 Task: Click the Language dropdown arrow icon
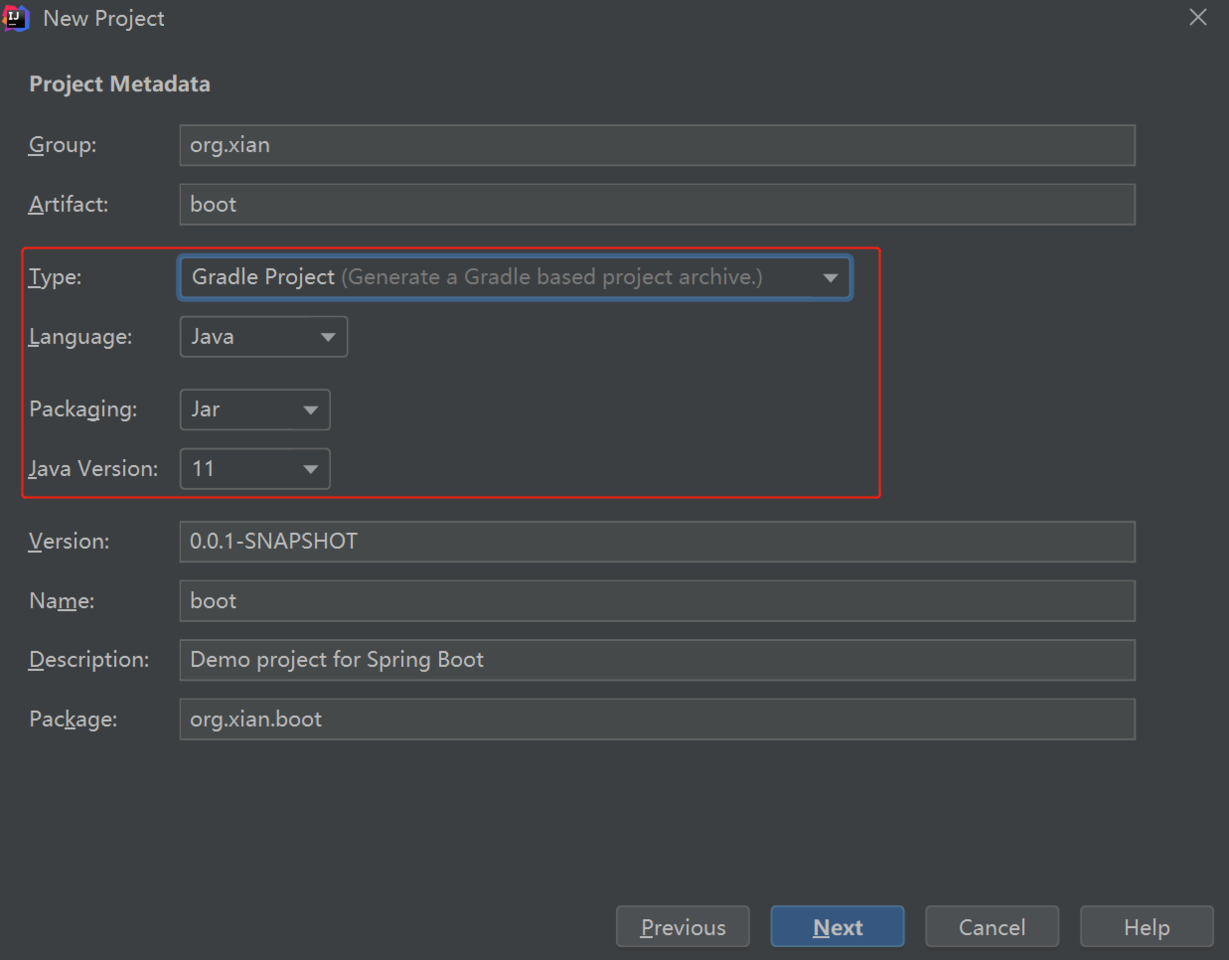pyautogui.click(x=328, y=338)
